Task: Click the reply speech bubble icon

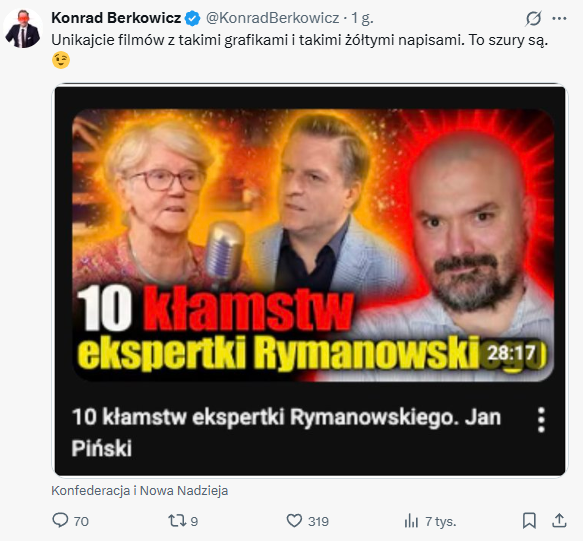Action: click(60, 520)
